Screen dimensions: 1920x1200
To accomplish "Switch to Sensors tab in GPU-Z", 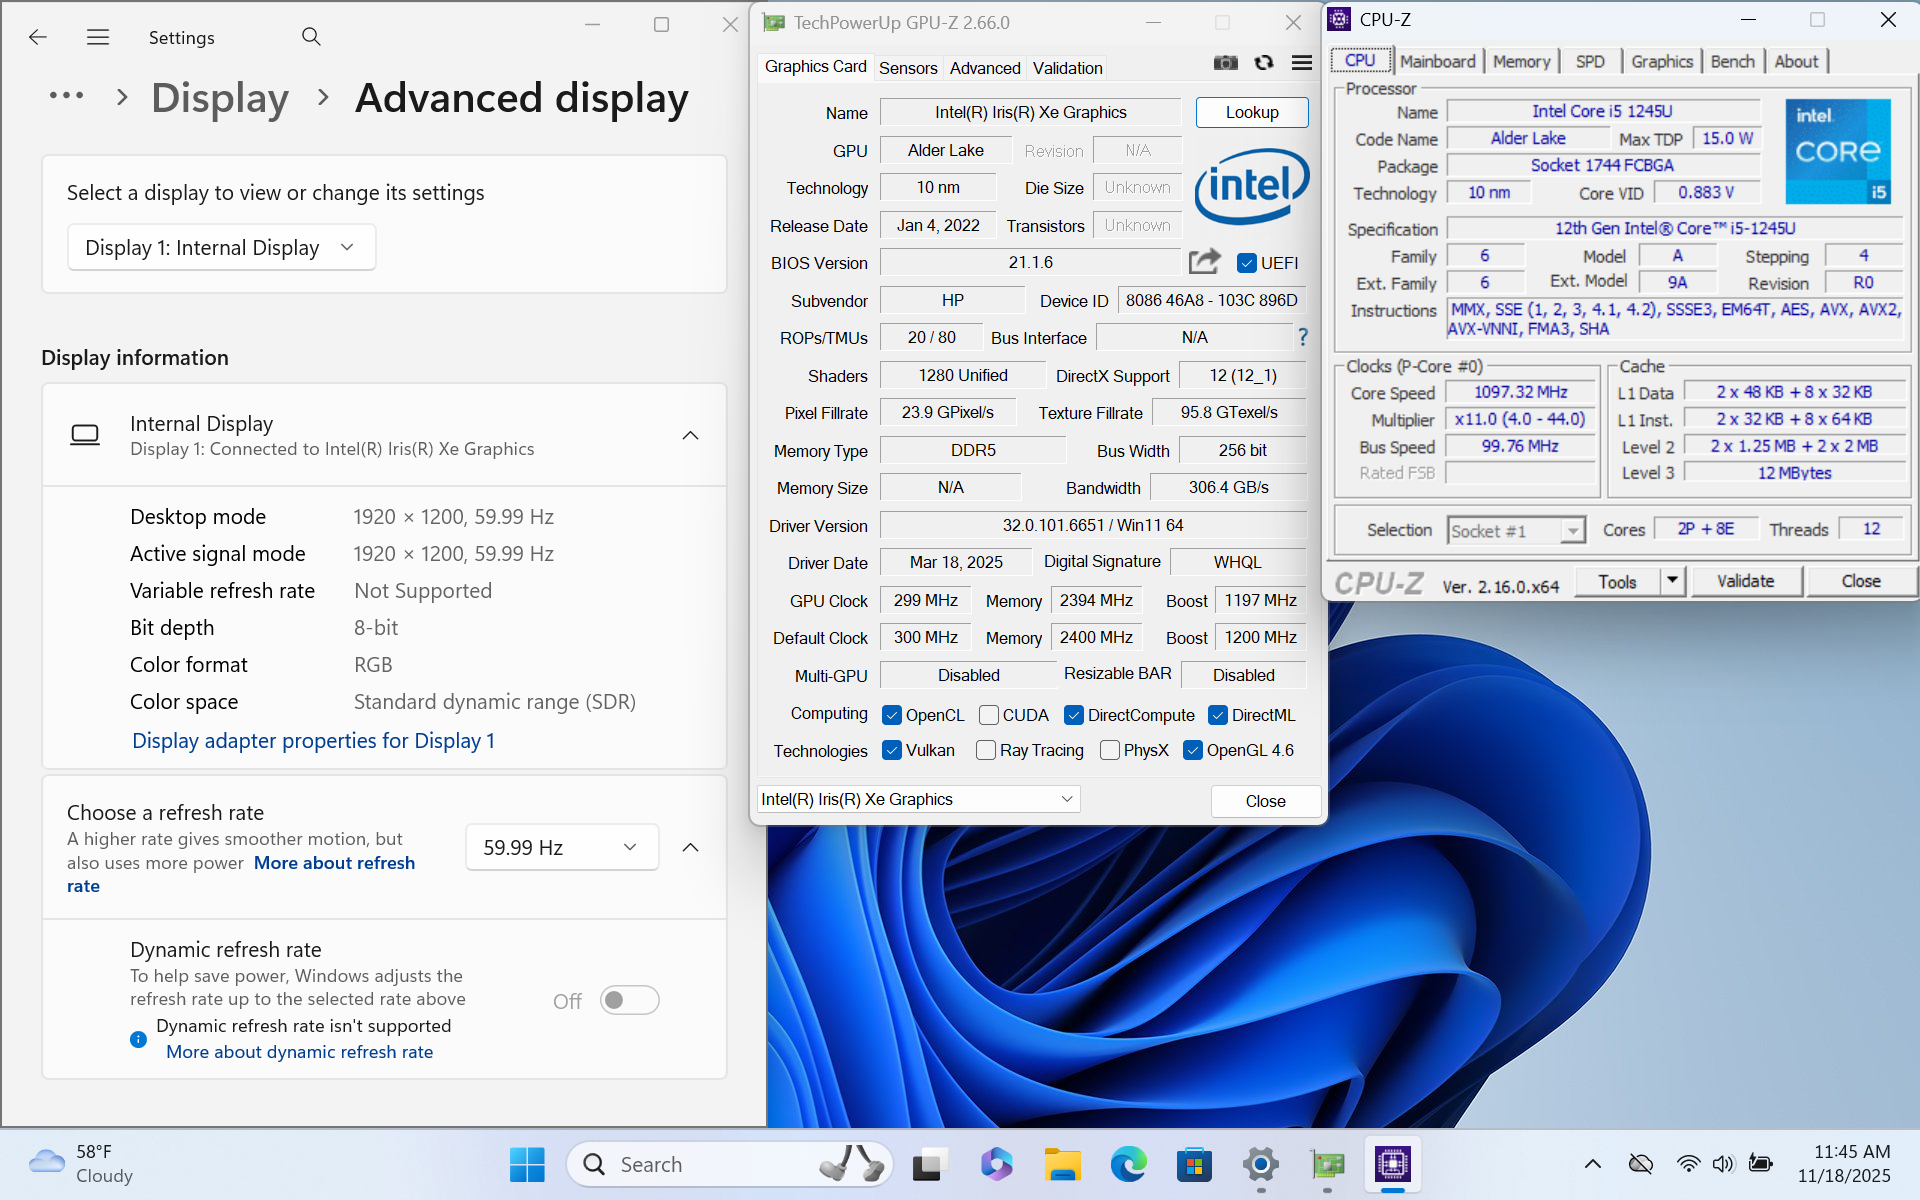I will point(907,68).
